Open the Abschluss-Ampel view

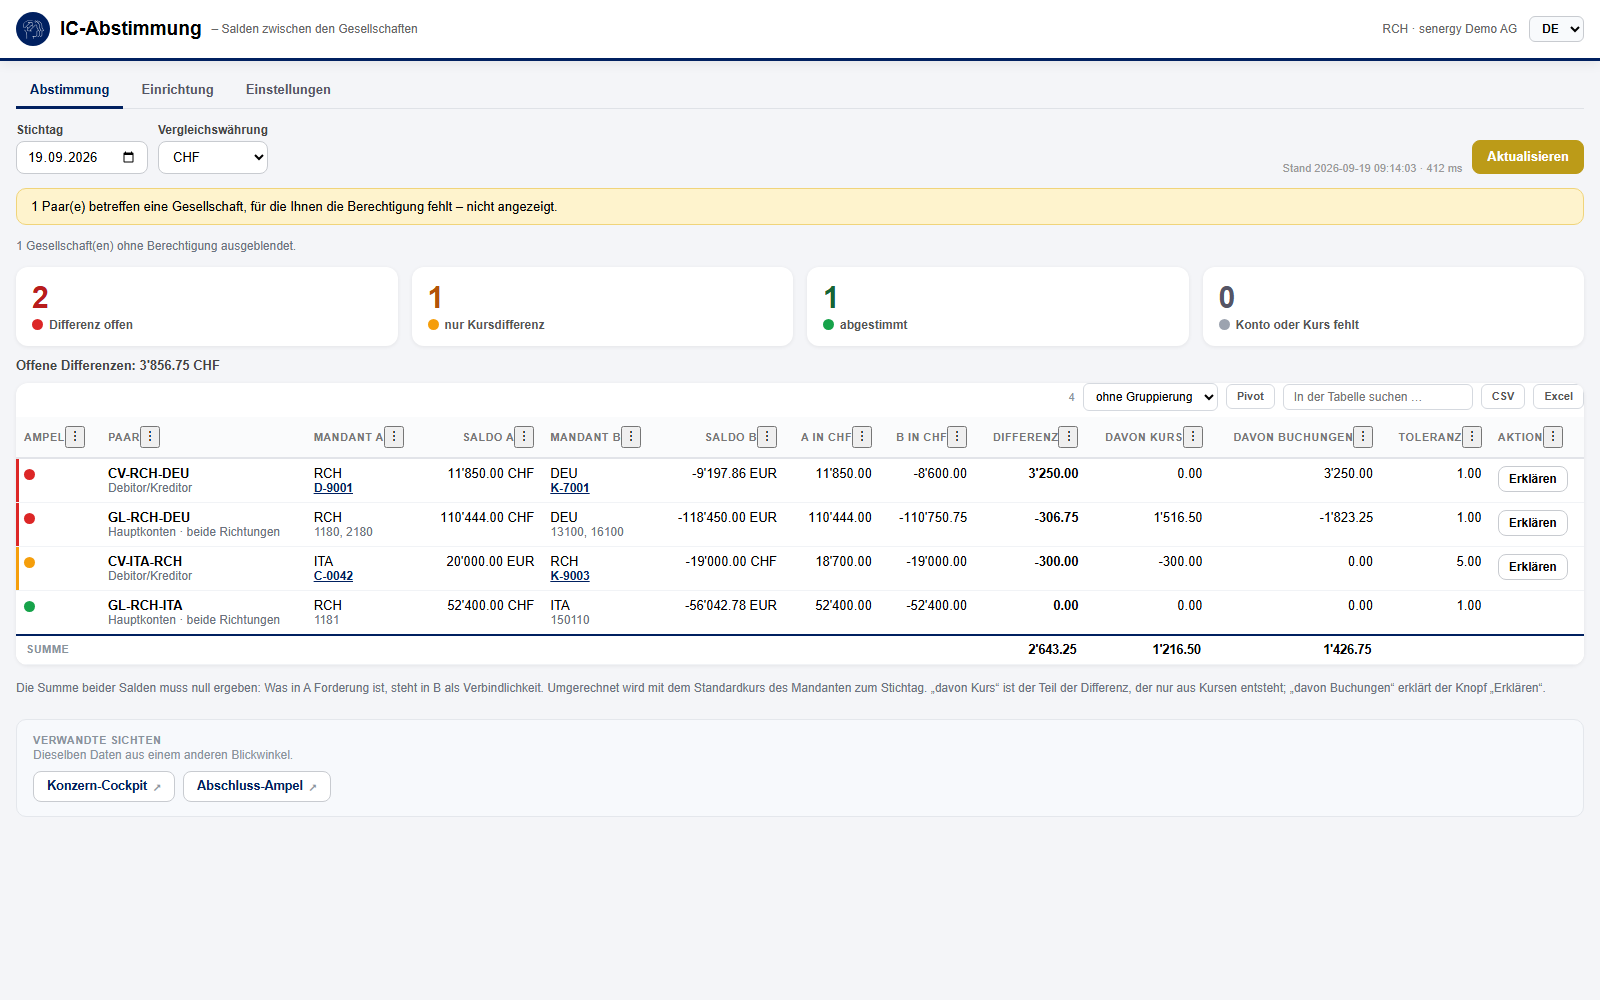257,786
